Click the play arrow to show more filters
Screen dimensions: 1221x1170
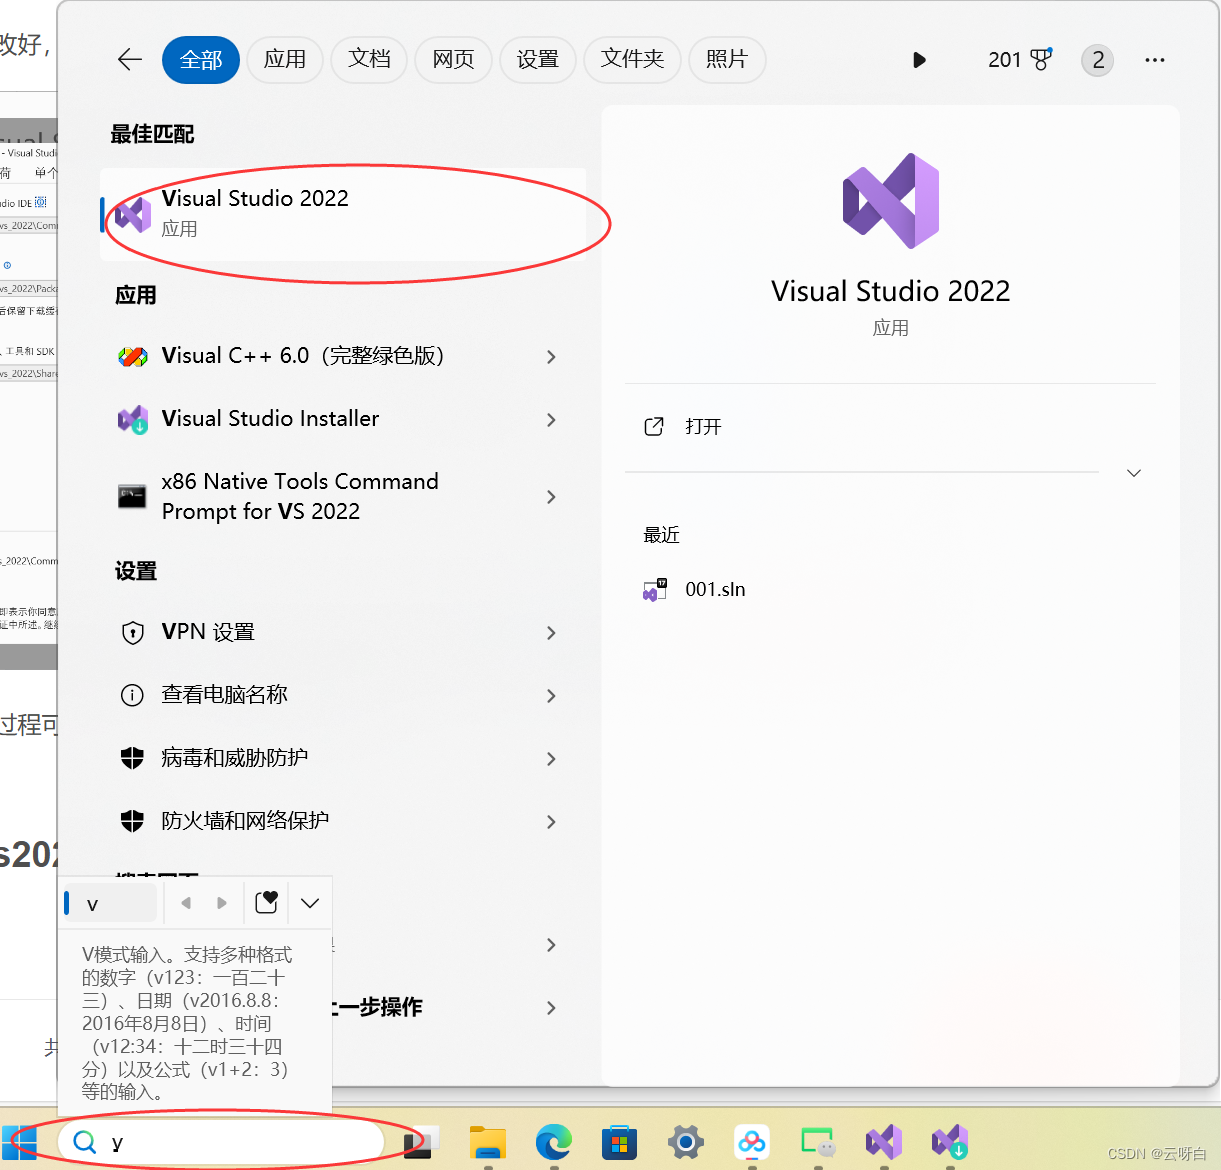point(919,60)
